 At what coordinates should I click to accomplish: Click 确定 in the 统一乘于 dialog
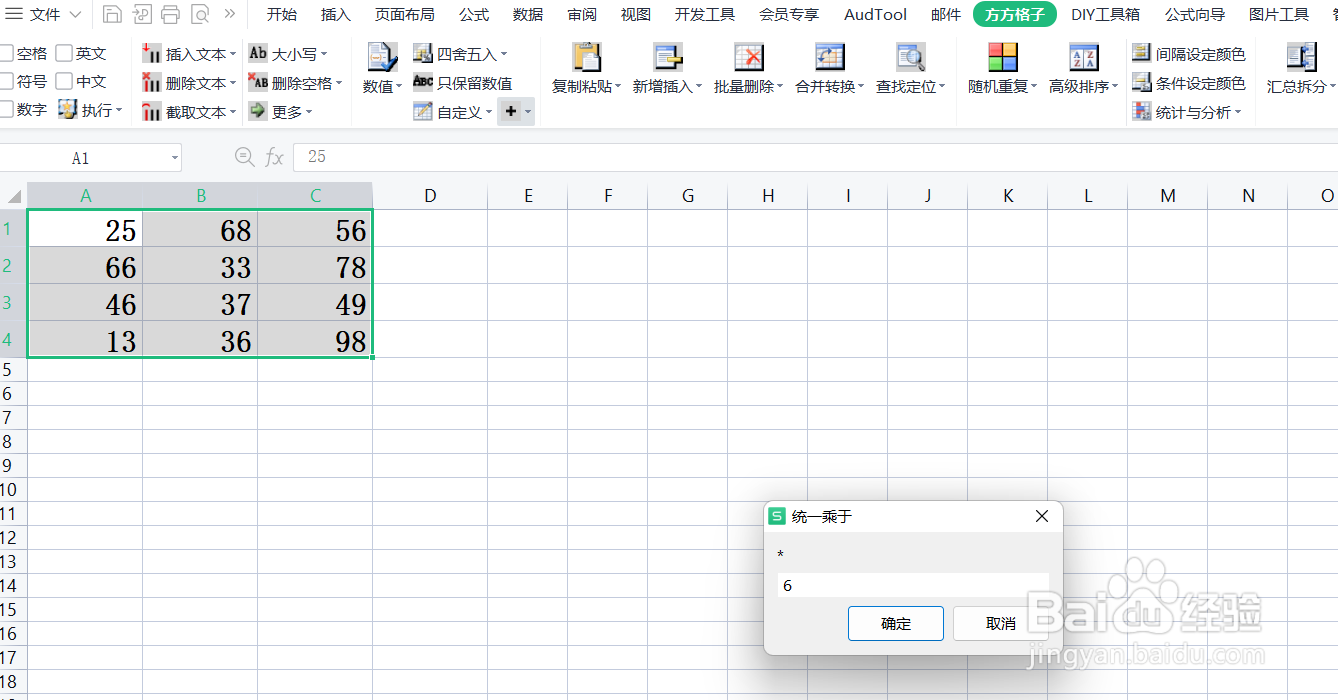pyautogui.click(x=896, y=623)
